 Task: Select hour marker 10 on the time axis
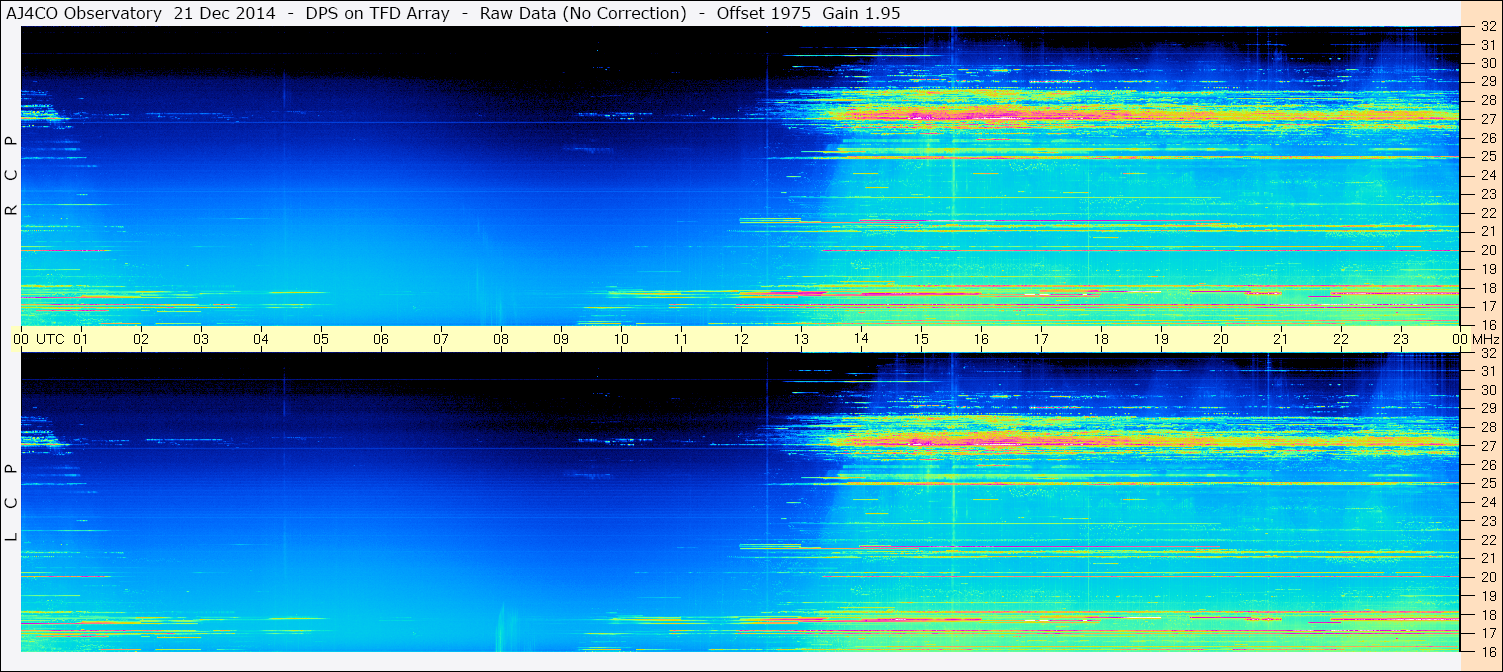(621, 339)
